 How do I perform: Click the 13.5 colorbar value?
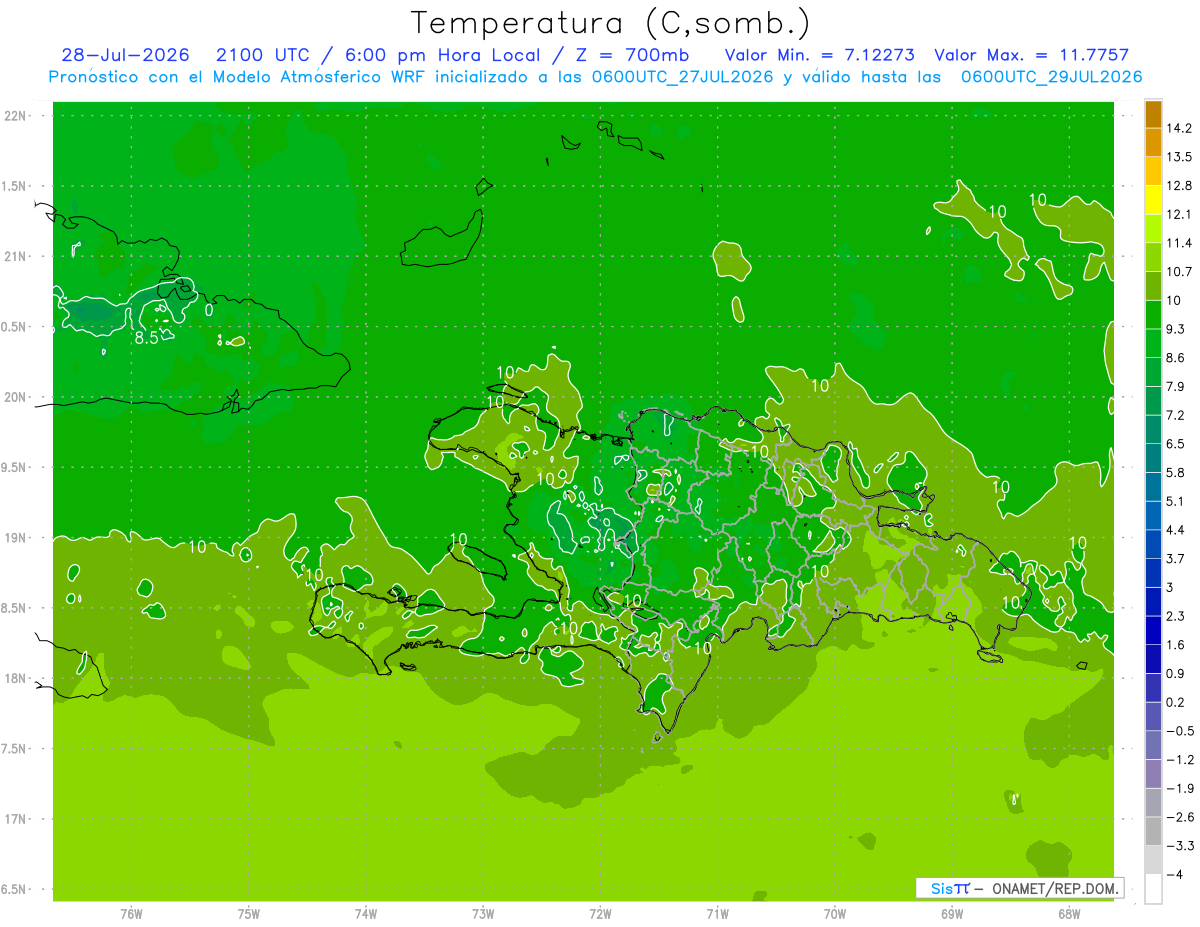point(1179,157)
